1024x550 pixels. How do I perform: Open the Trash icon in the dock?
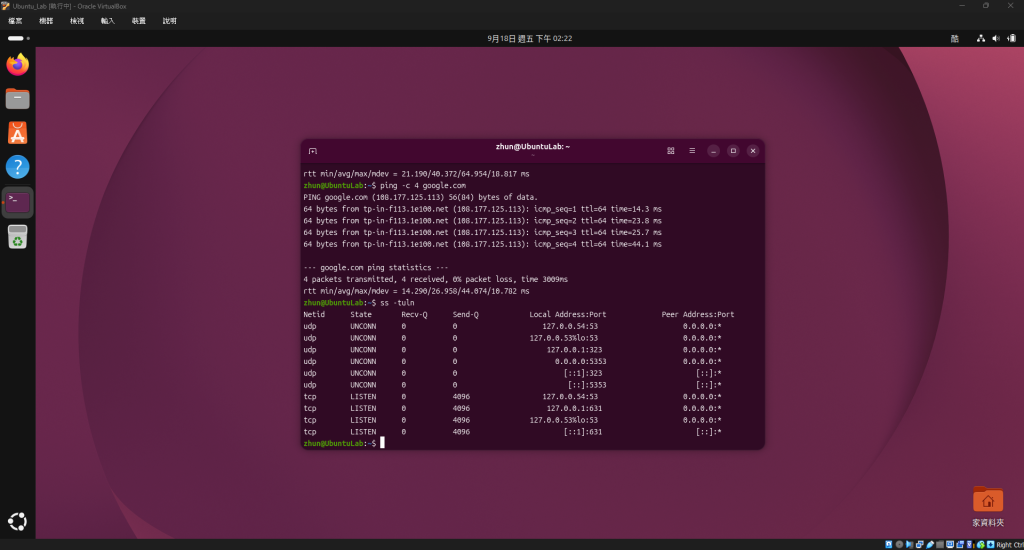coord(18,236)
